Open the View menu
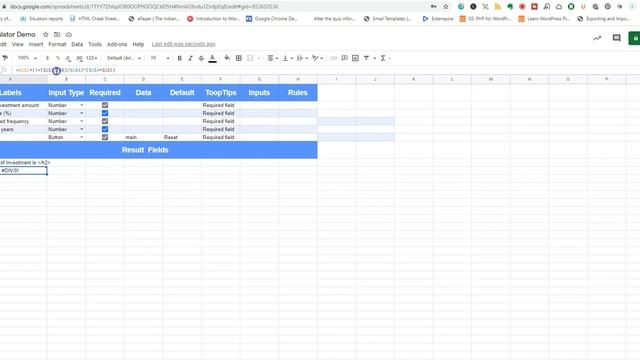 pos(18,44)
